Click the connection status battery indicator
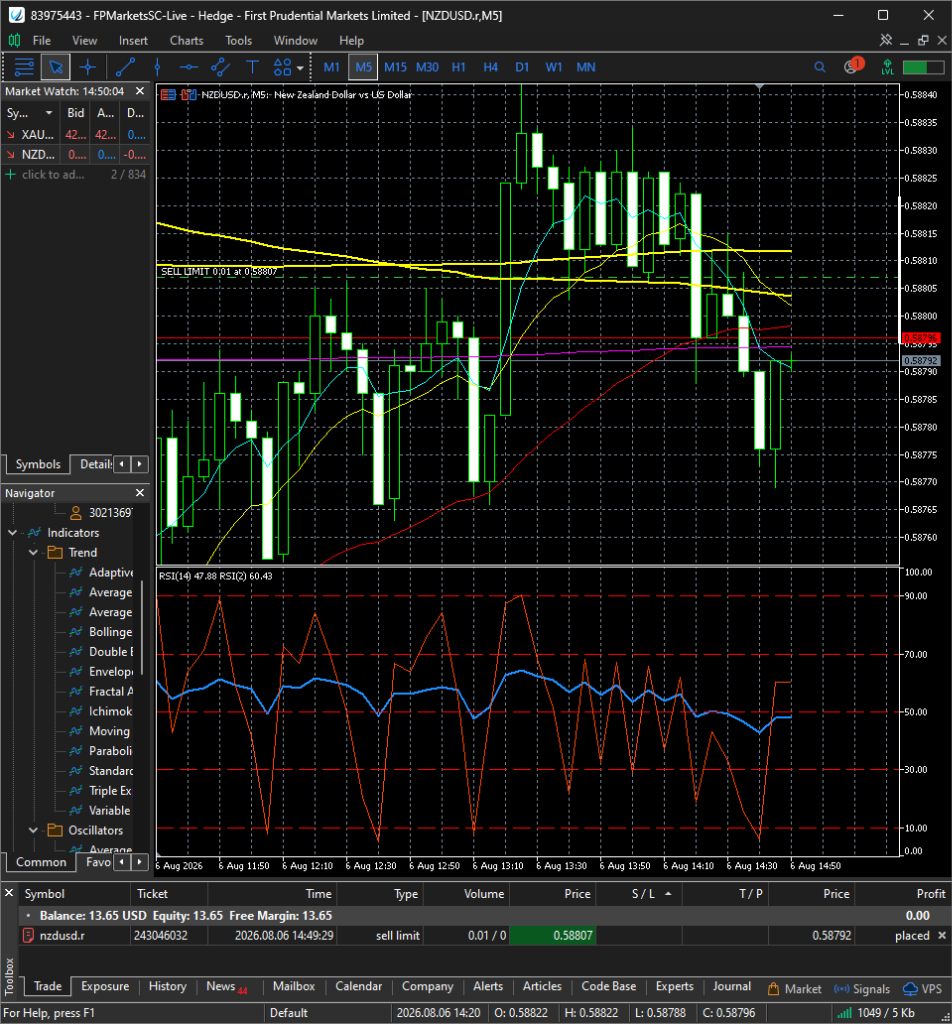The height and width of the screenshot is (1024, 952). click(x=923, y=67)
